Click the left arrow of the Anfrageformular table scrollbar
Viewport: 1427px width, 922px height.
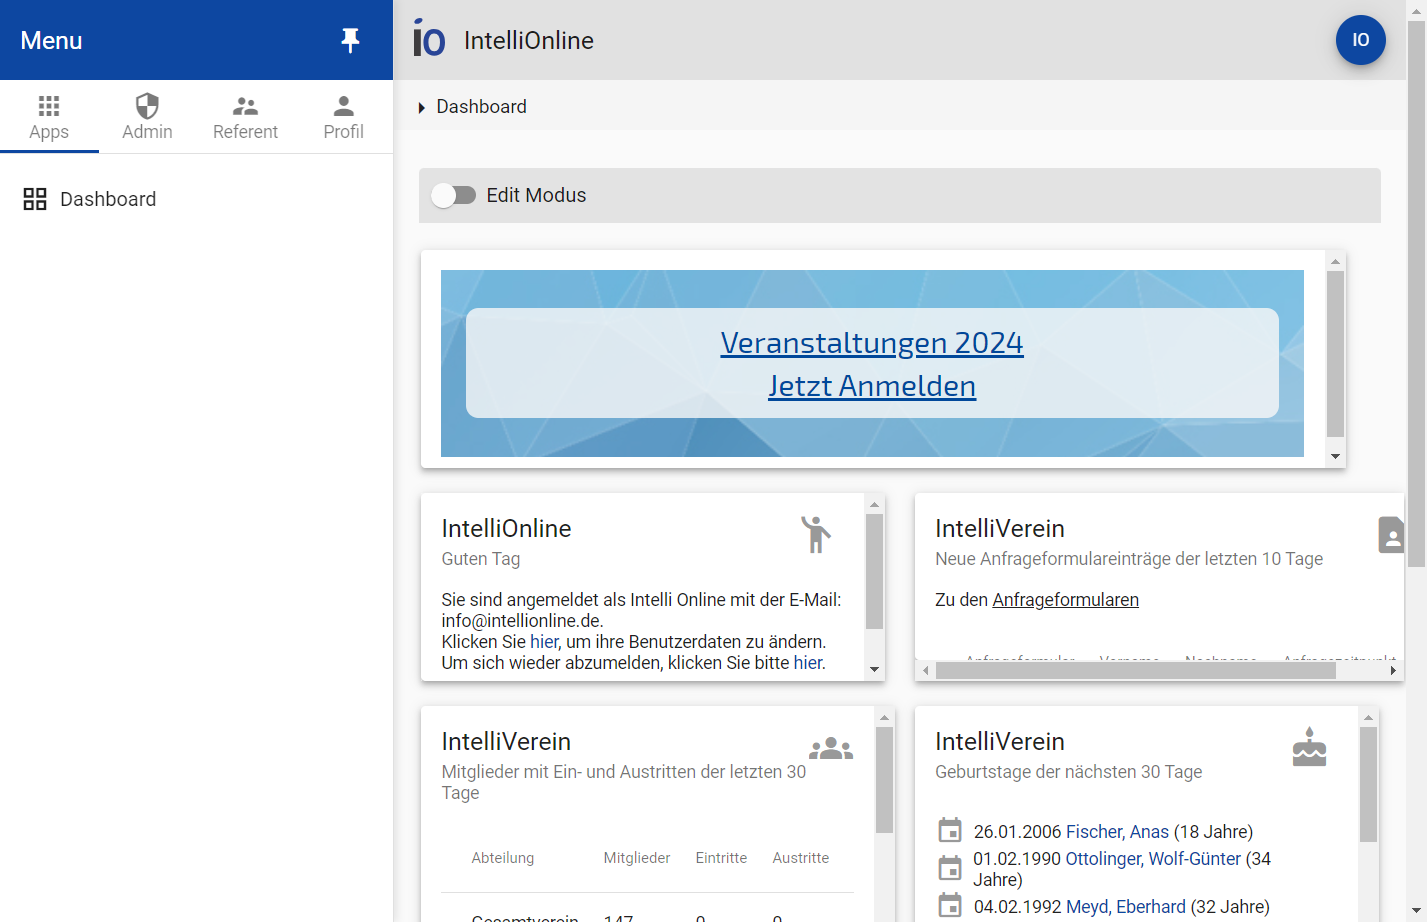click(x=926, y=671)
